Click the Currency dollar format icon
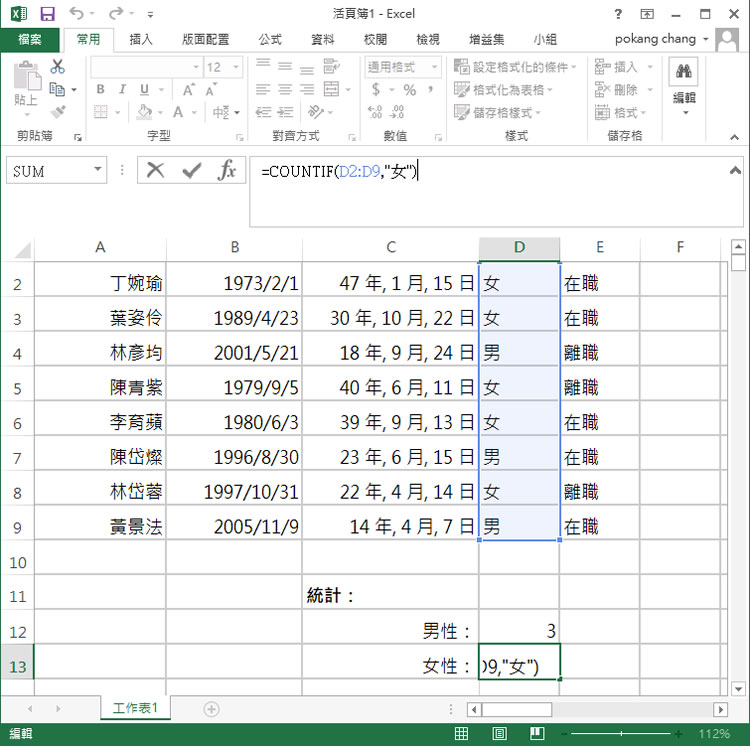The width and height of the screenshot is (750, 747). tap(376, 89)
